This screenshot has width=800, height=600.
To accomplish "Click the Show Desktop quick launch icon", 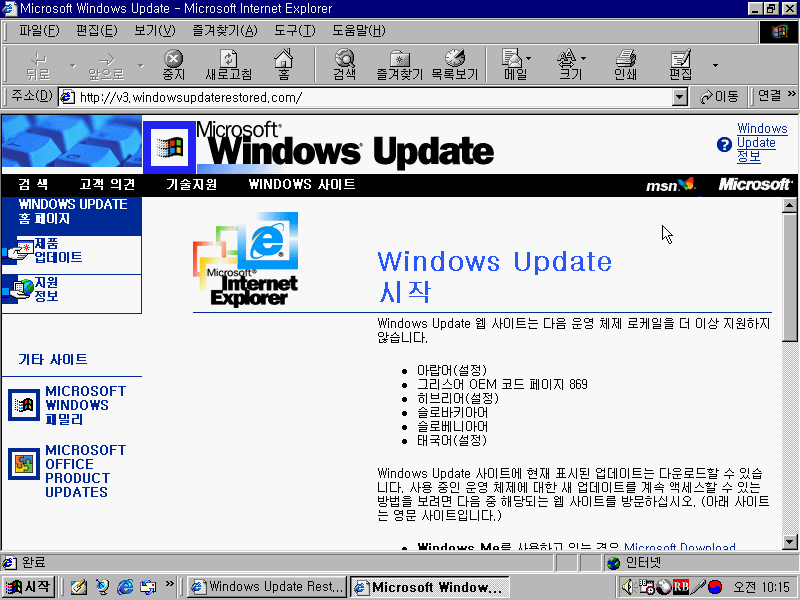I will click(79, 587).
